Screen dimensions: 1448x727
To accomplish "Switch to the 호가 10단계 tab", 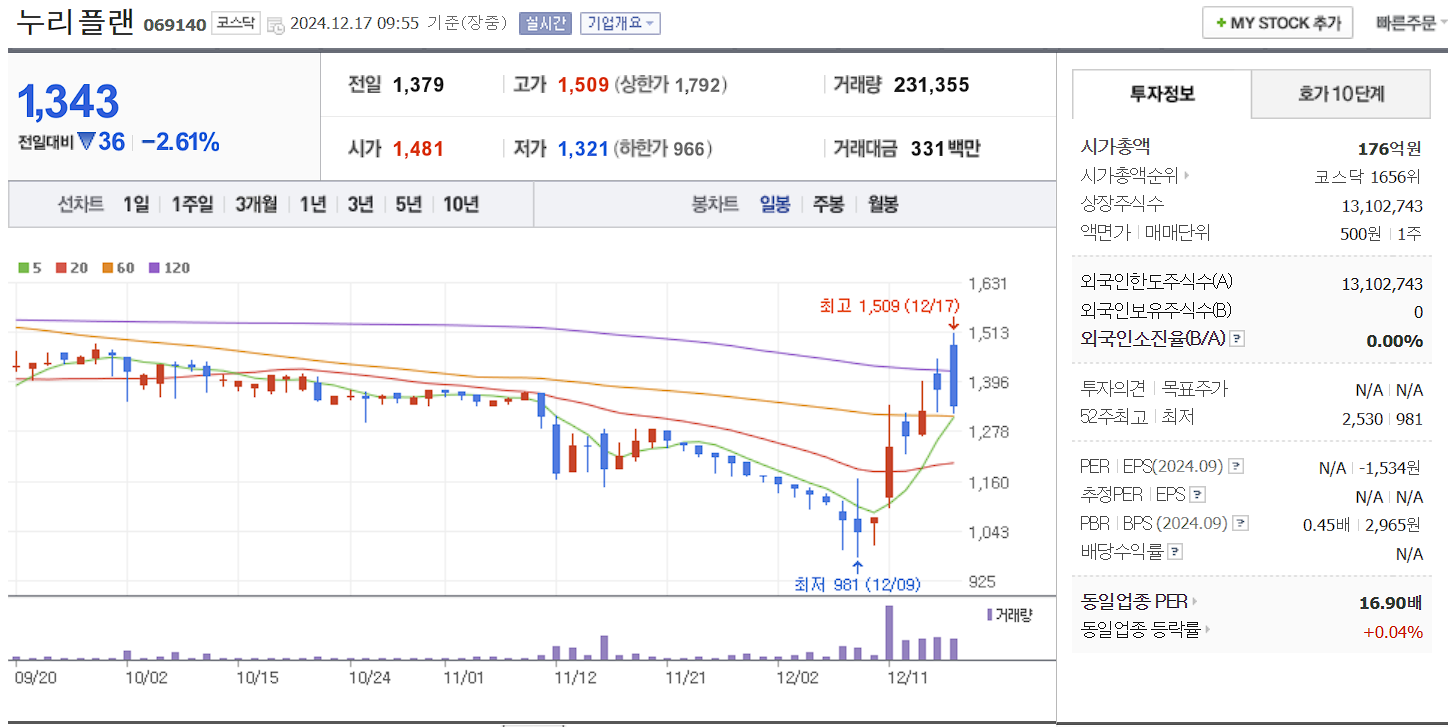I will tap(1341, 93).
